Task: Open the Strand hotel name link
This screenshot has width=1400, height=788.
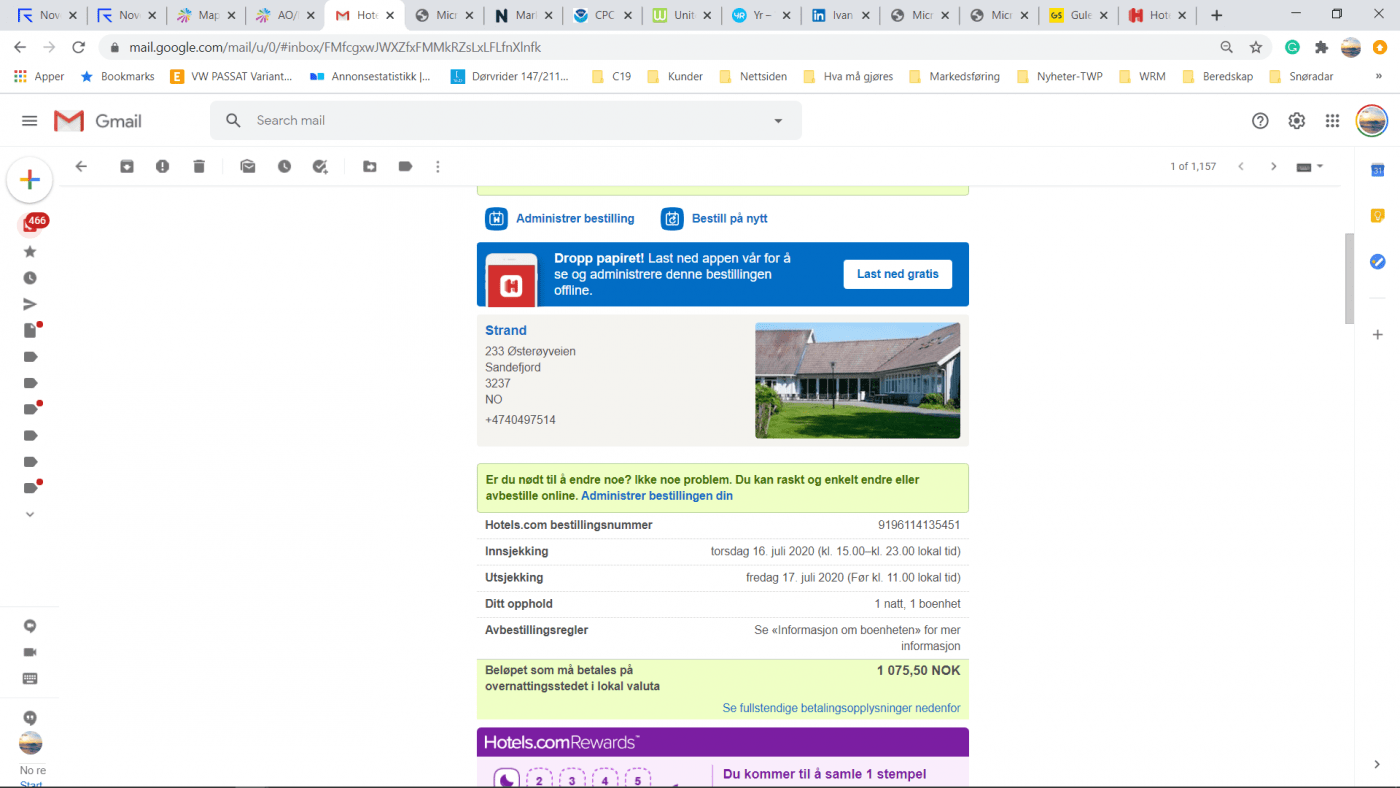Action: tap(506, 330)
